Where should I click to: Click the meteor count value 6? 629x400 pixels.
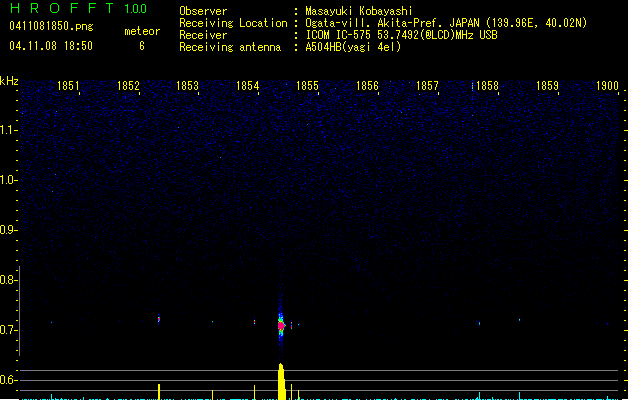142,46
